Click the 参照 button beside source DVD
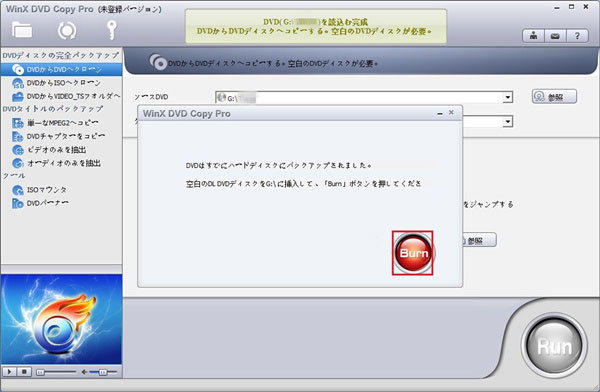600x392 pixels. point(554,97)
